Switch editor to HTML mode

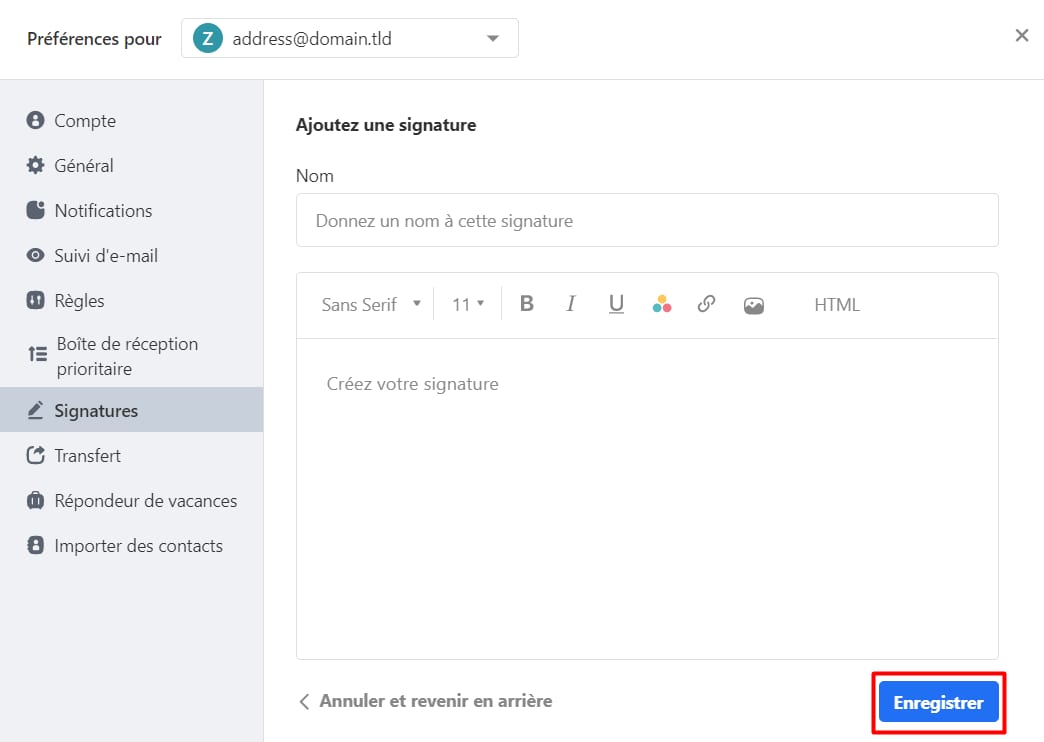click(x=836, y=305)
